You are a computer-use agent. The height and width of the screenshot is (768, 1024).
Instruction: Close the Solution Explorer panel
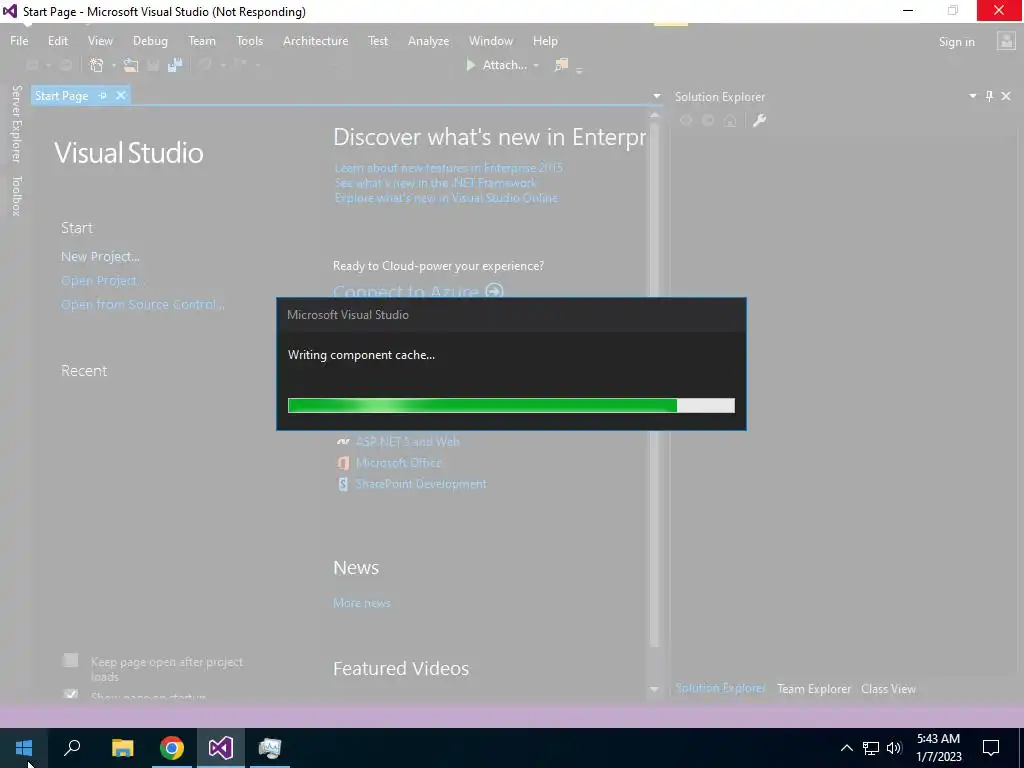click(1006, 96)
